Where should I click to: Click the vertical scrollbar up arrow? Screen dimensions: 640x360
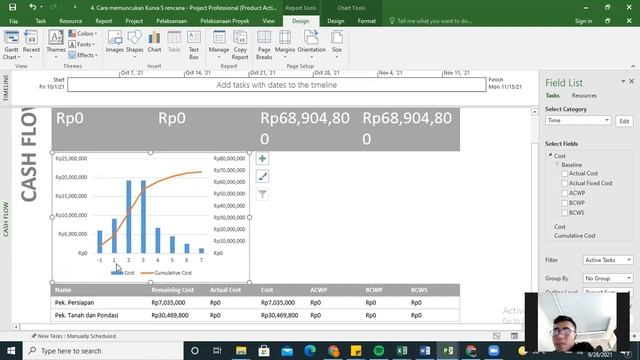[x=535, y=111]
